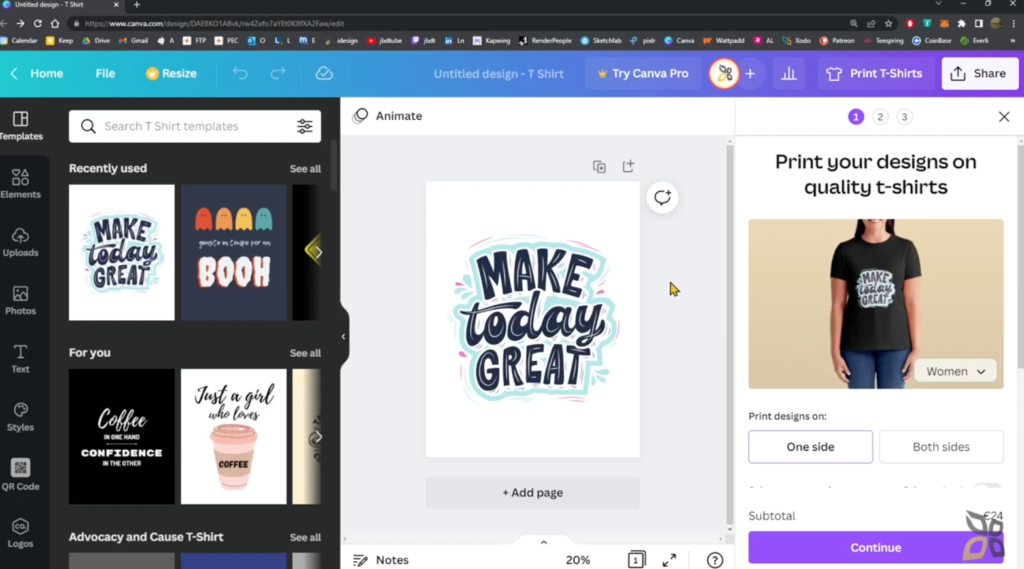Open the Resize option
Screen dimensions: 1024x569
(171, 73)
